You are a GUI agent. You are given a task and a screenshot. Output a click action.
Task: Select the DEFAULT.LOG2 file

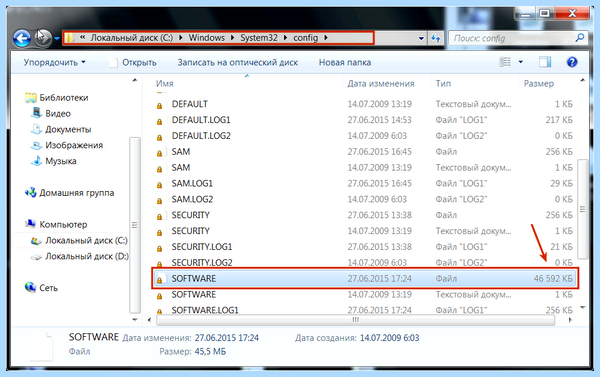pos(201,136)
